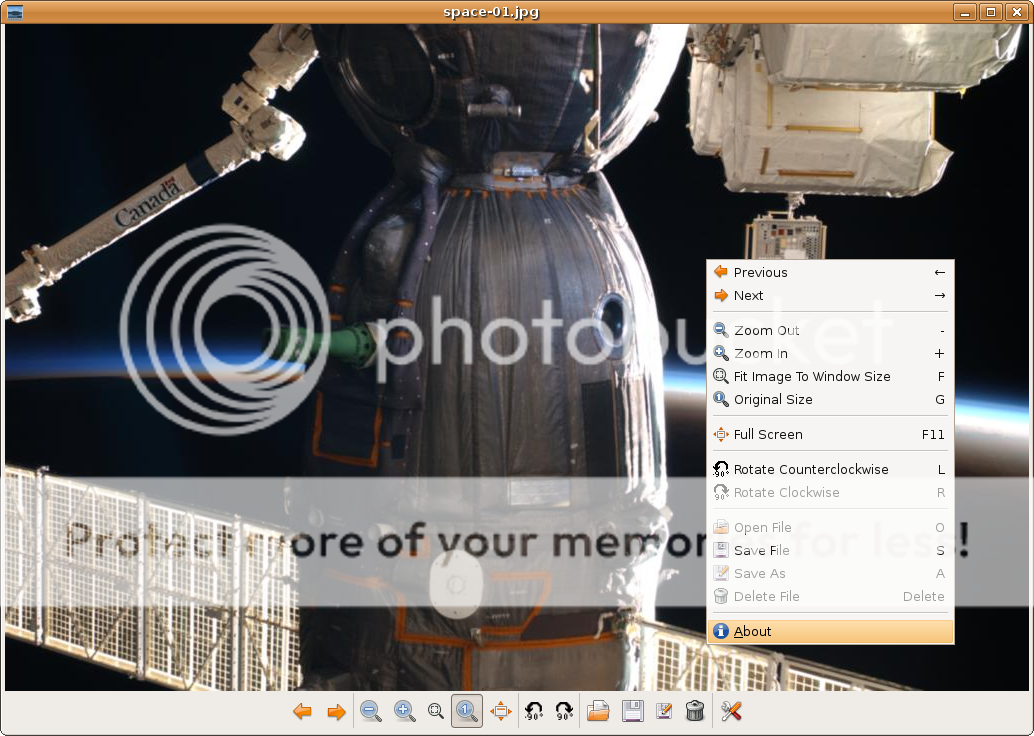This screenshot has height=736, width=1034.
Task: Choose Fit Image To Window Size
Action: (830, 377)
